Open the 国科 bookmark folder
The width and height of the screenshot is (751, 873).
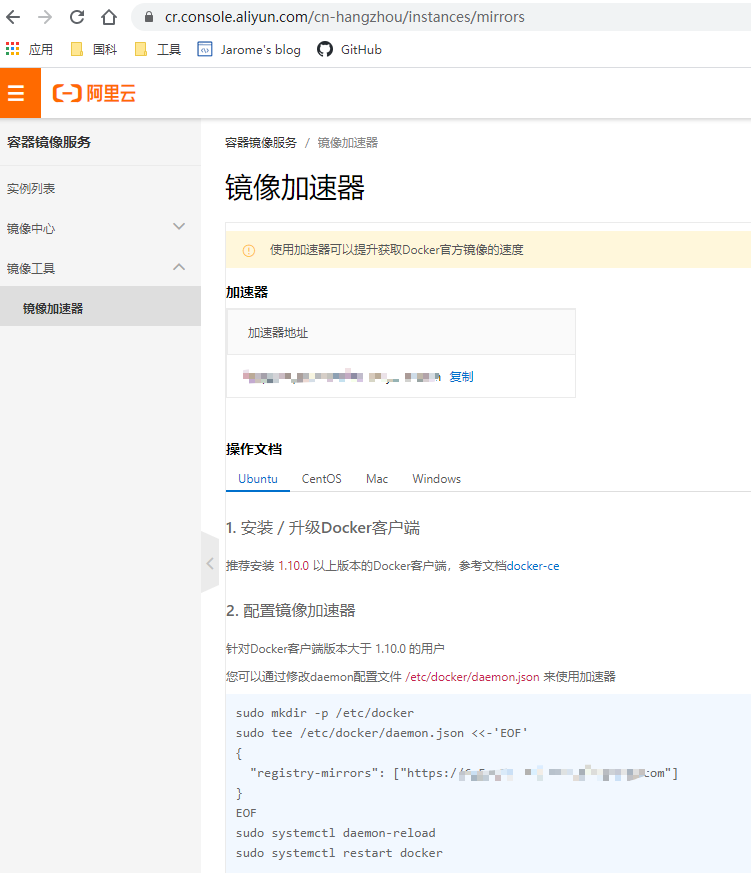pos(94,49)
